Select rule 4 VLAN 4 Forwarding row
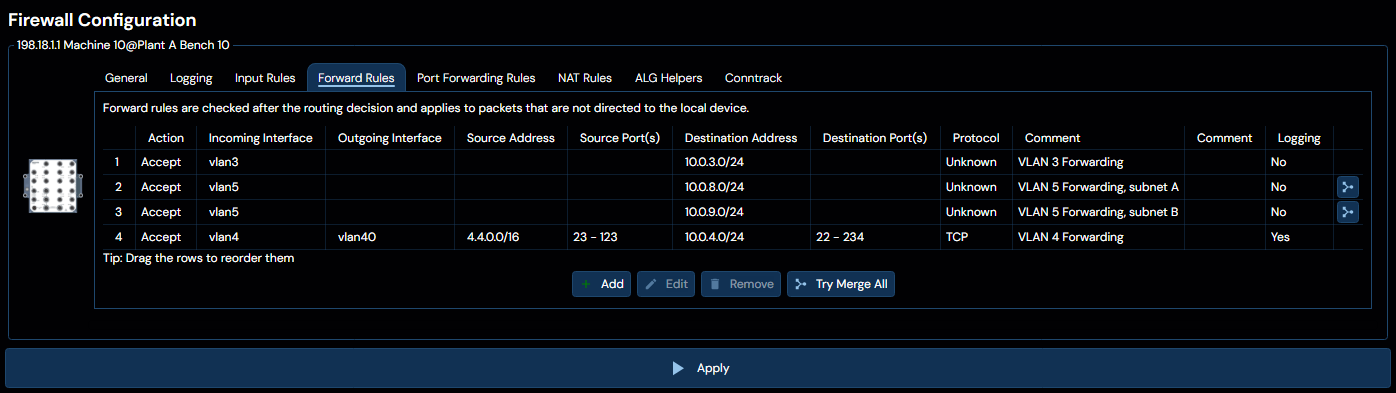 click(732, 237)
